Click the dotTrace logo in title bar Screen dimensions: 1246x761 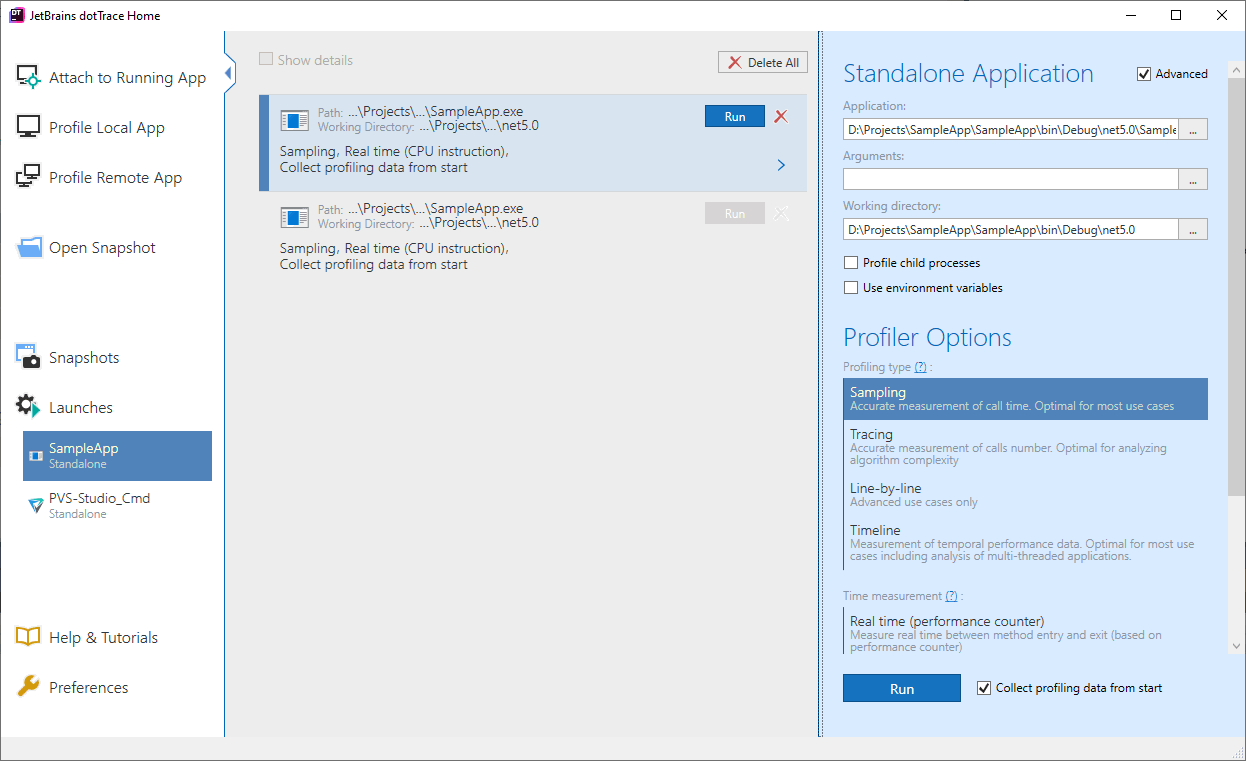click(x=16, y=15)
